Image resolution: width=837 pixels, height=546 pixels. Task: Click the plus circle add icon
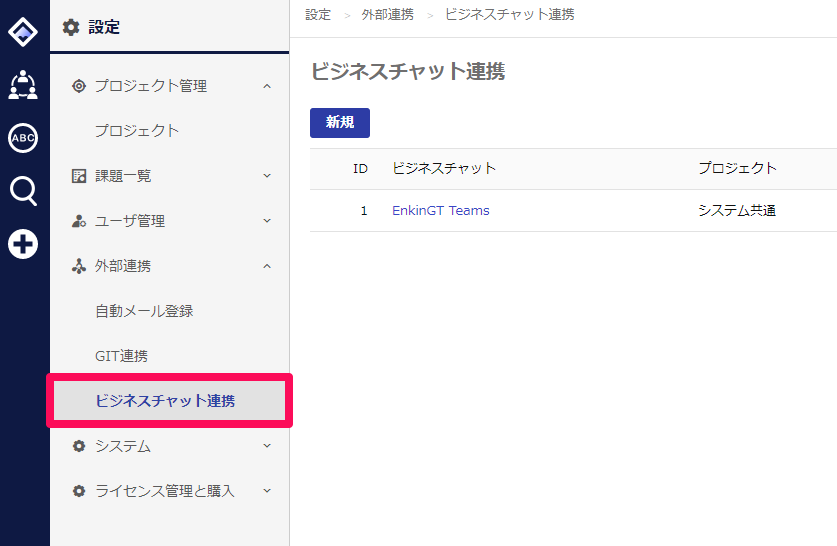click(23, 244)
